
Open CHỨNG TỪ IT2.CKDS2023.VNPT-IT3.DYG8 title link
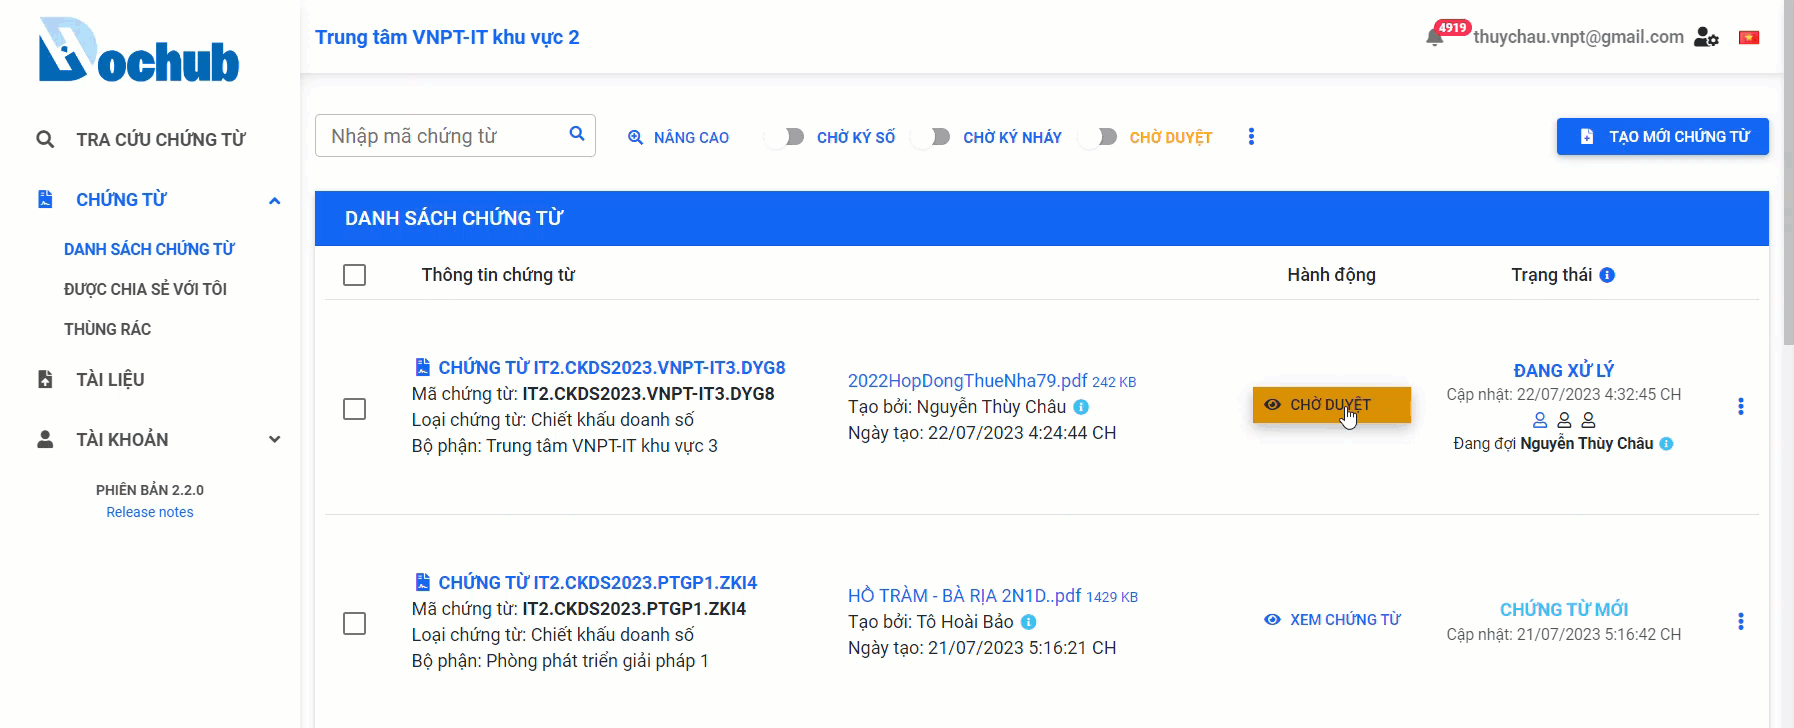pos(611,367)
